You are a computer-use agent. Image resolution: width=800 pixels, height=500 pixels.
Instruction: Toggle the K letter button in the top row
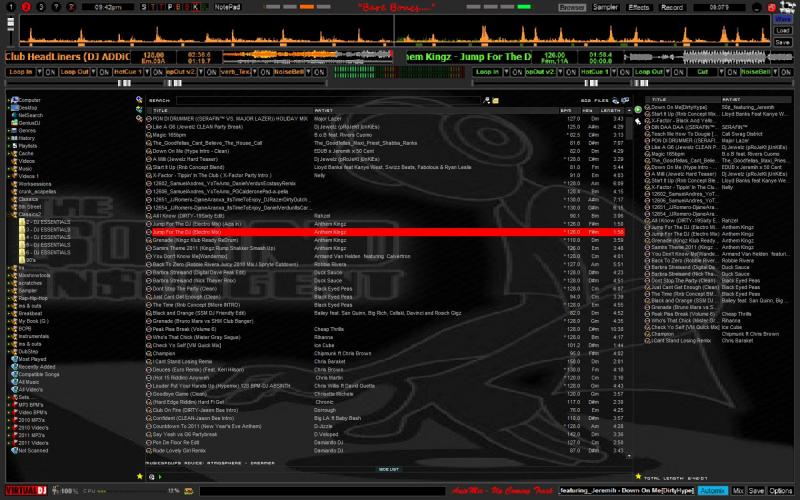tap(196, 7)
